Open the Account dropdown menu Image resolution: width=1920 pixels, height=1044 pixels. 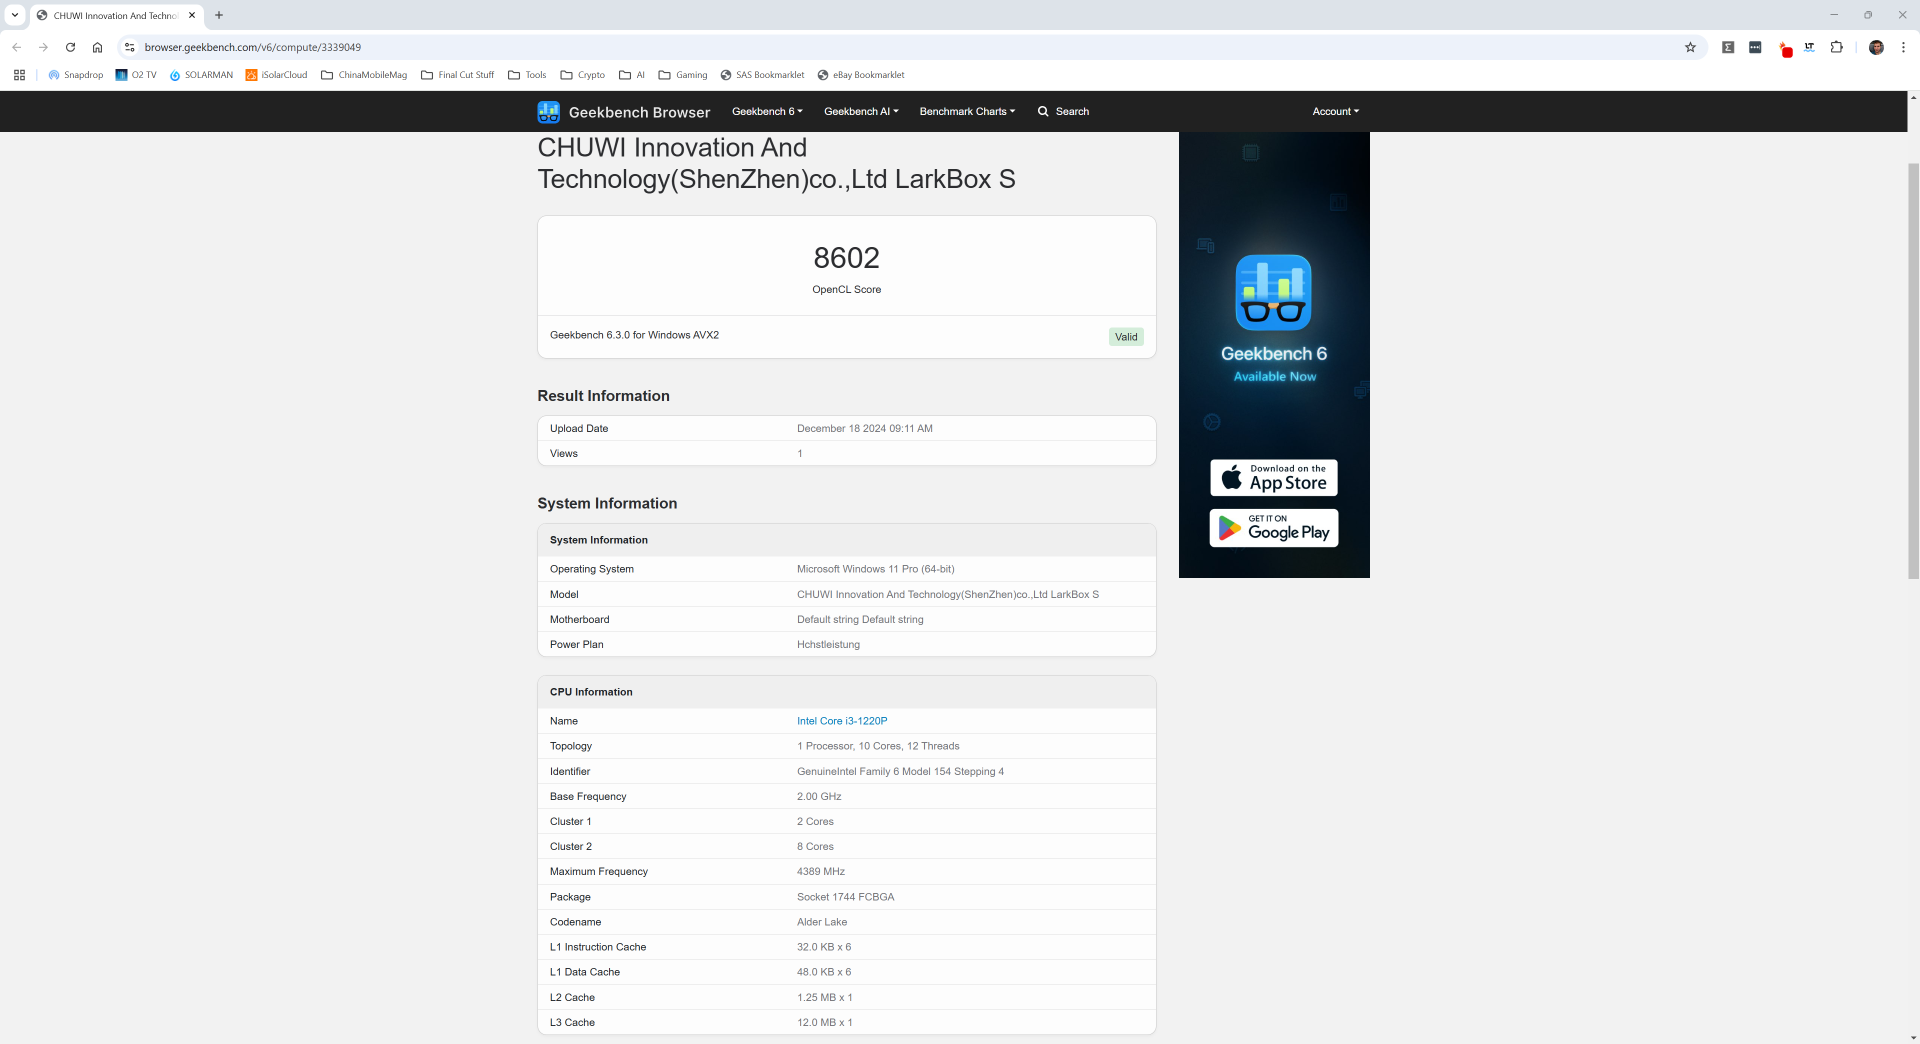tap(1335, 112)
